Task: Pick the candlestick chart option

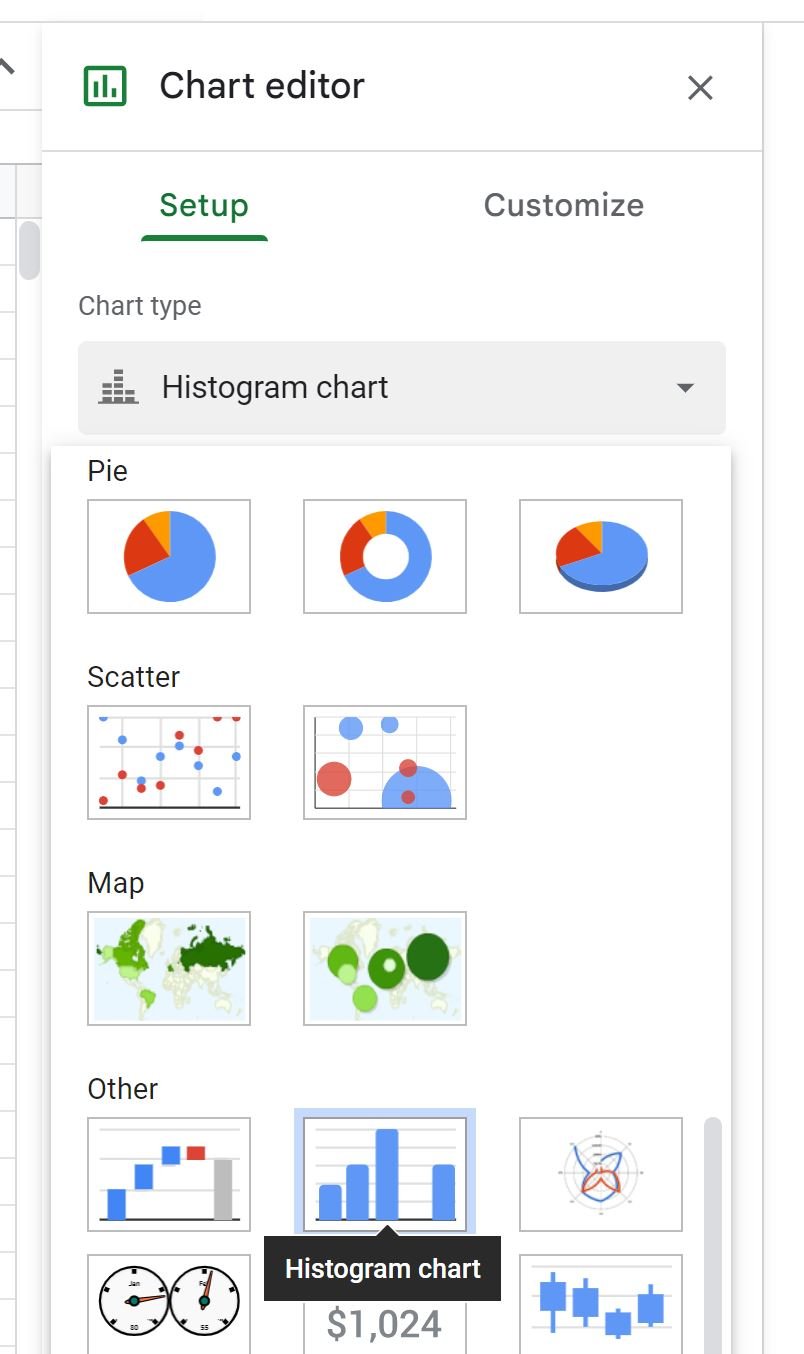Action: (x=601, y=1304)
